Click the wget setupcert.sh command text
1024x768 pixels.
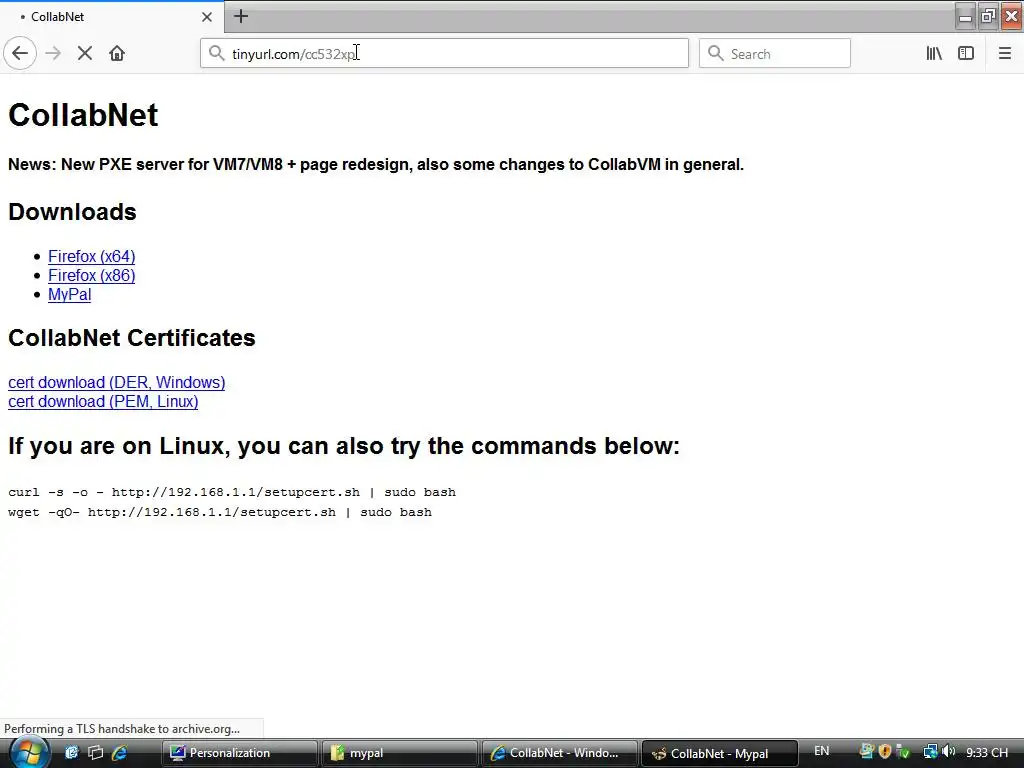pos(220,513)
